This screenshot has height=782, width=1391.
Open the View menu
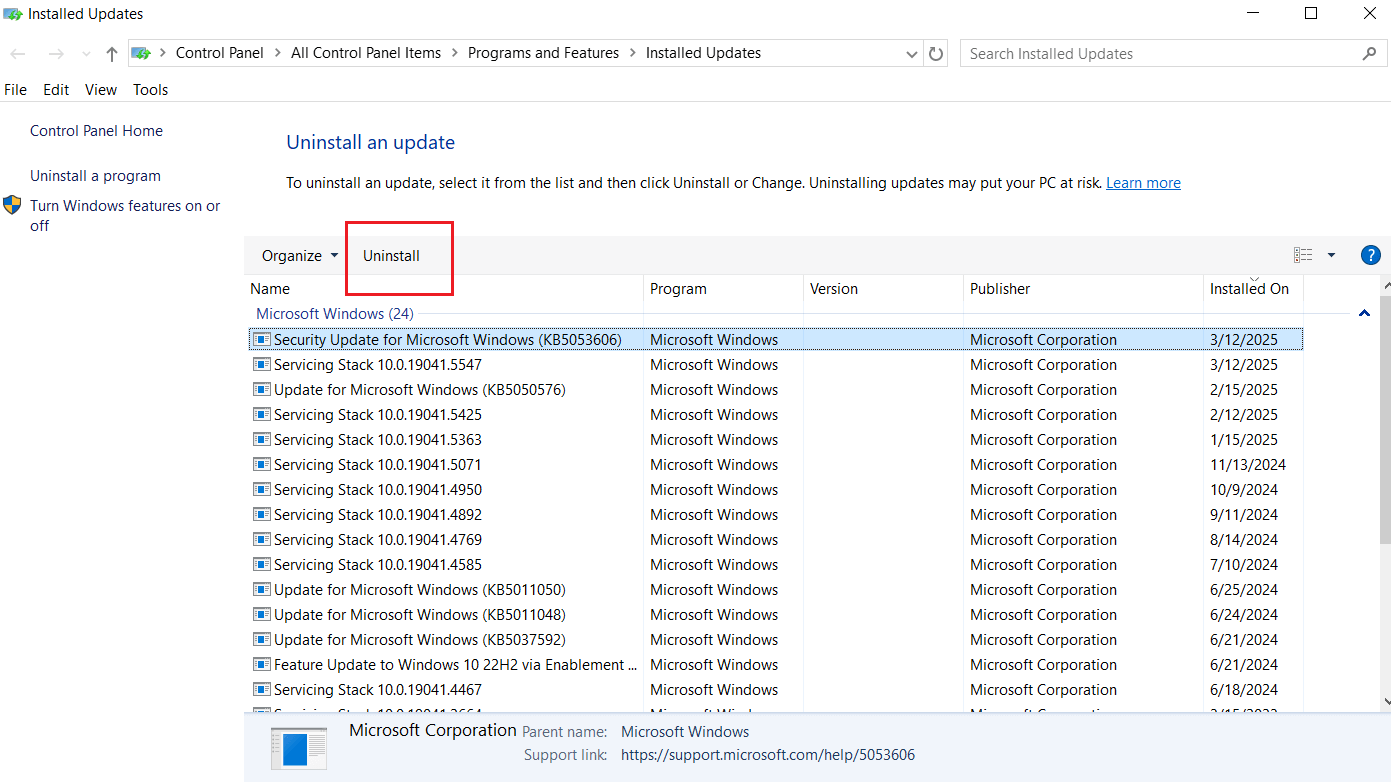tap(100, 89)
